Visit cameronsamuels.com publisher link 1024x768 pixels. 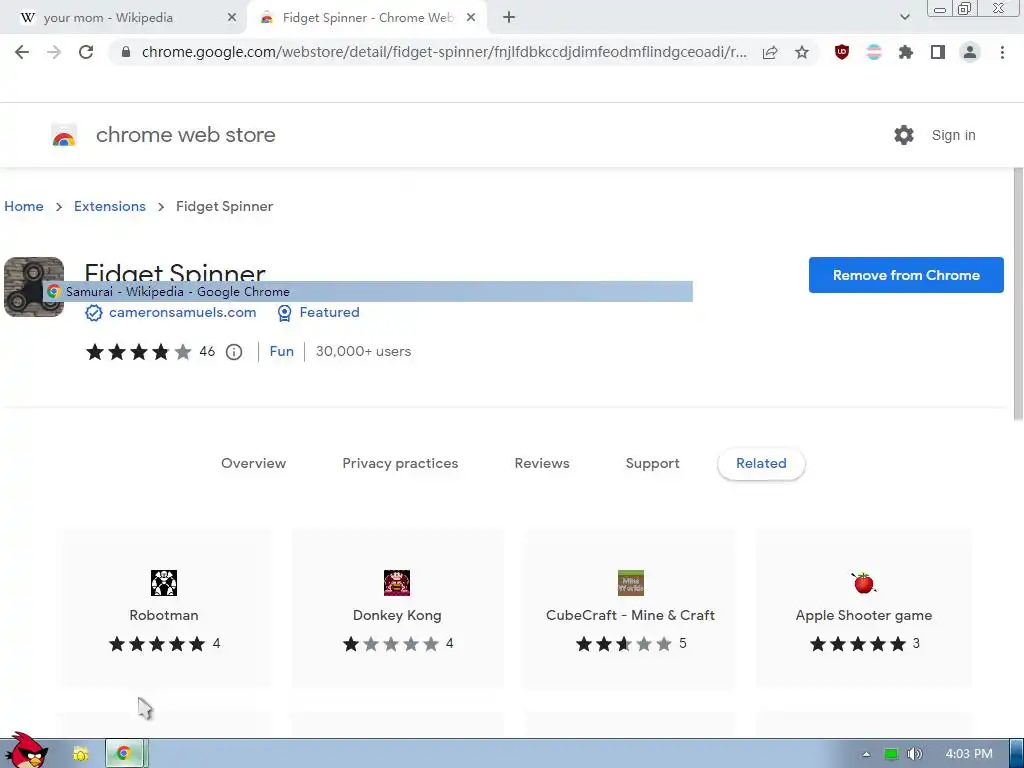183,313
